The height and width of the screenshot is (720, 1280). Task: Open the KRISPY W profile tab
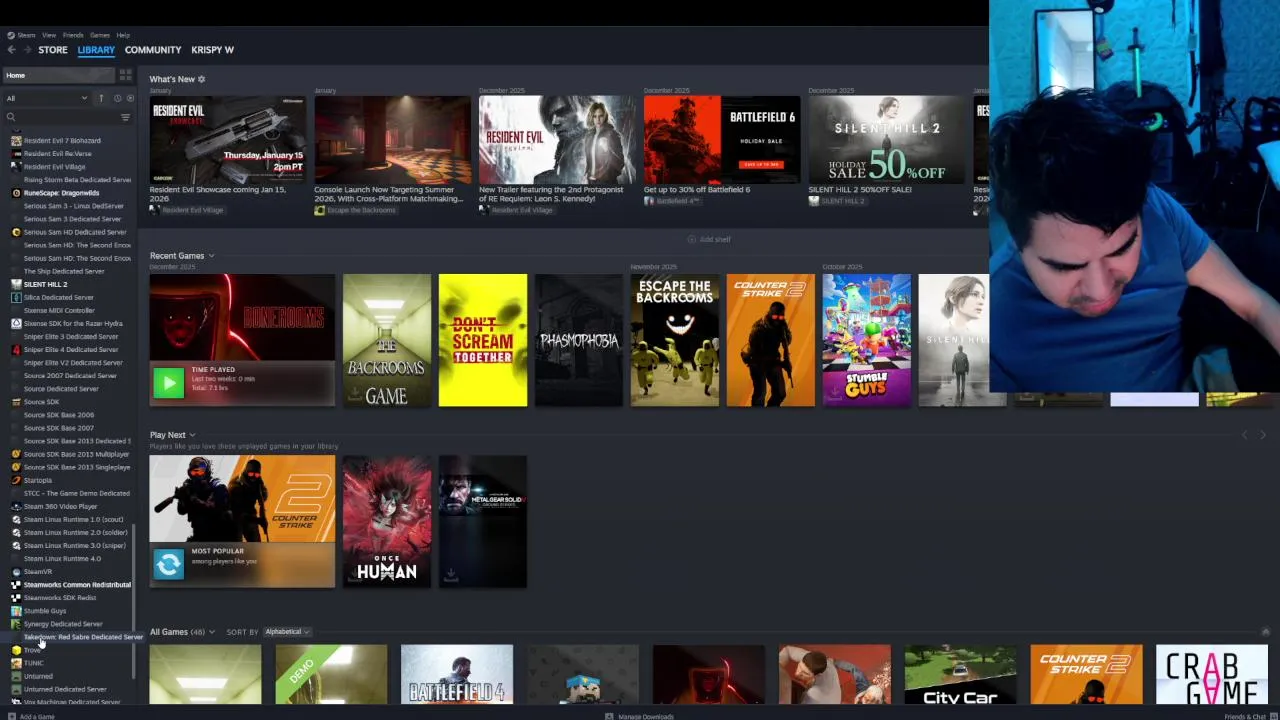tap(213, 50)
